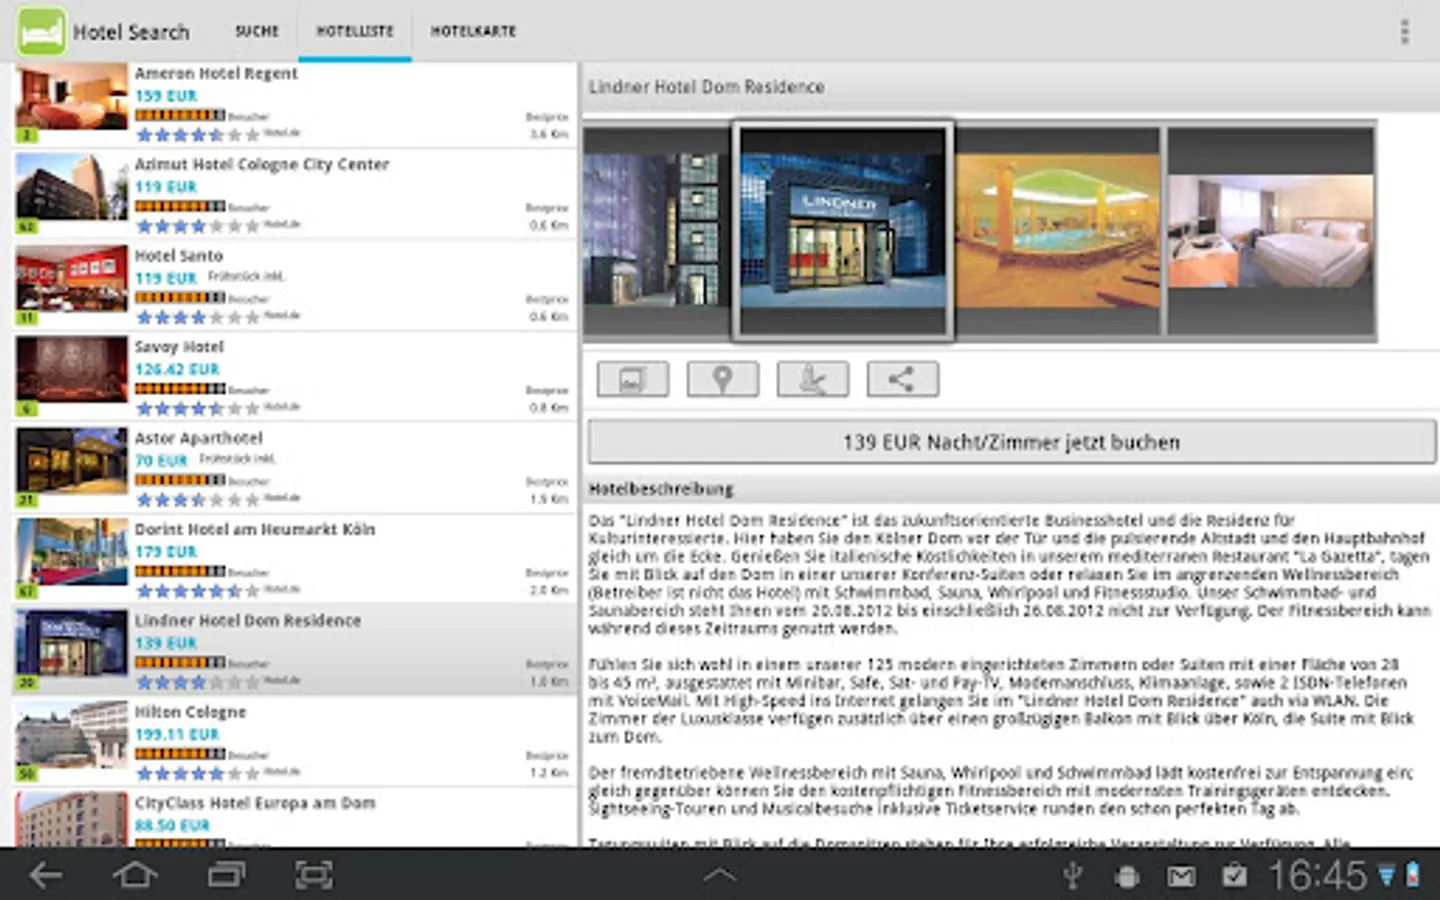Select the hotel bedroom photo in gallery
This screenshot has height=900, width=1440.
(1270, 231)
